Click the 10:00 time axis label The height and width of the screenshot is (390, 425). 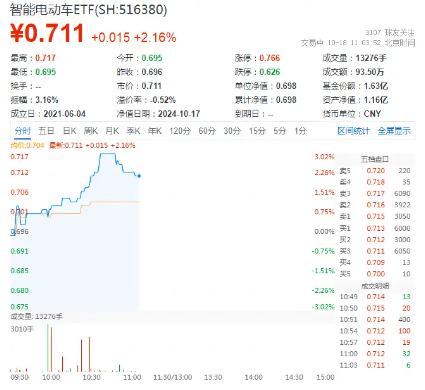tap(51, 377)
